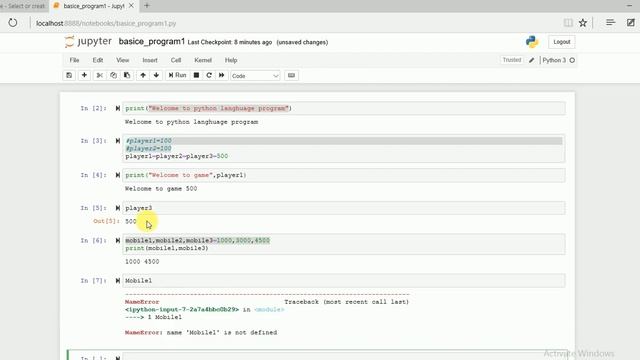Toggle the Trusted notebook indicator
The width and height of the screenshot is (640, 360).
click(512, 60)
